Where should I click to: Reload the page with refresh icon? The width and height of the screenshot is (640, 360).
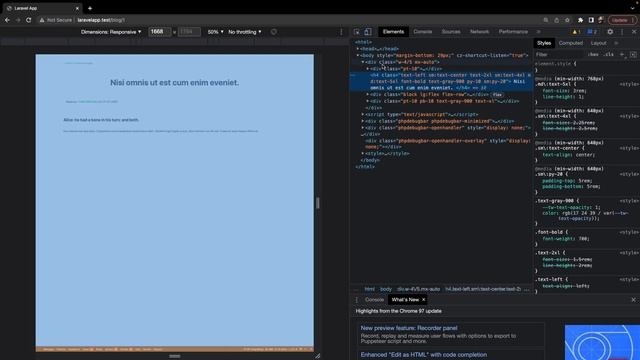click(x=29, y=20)
